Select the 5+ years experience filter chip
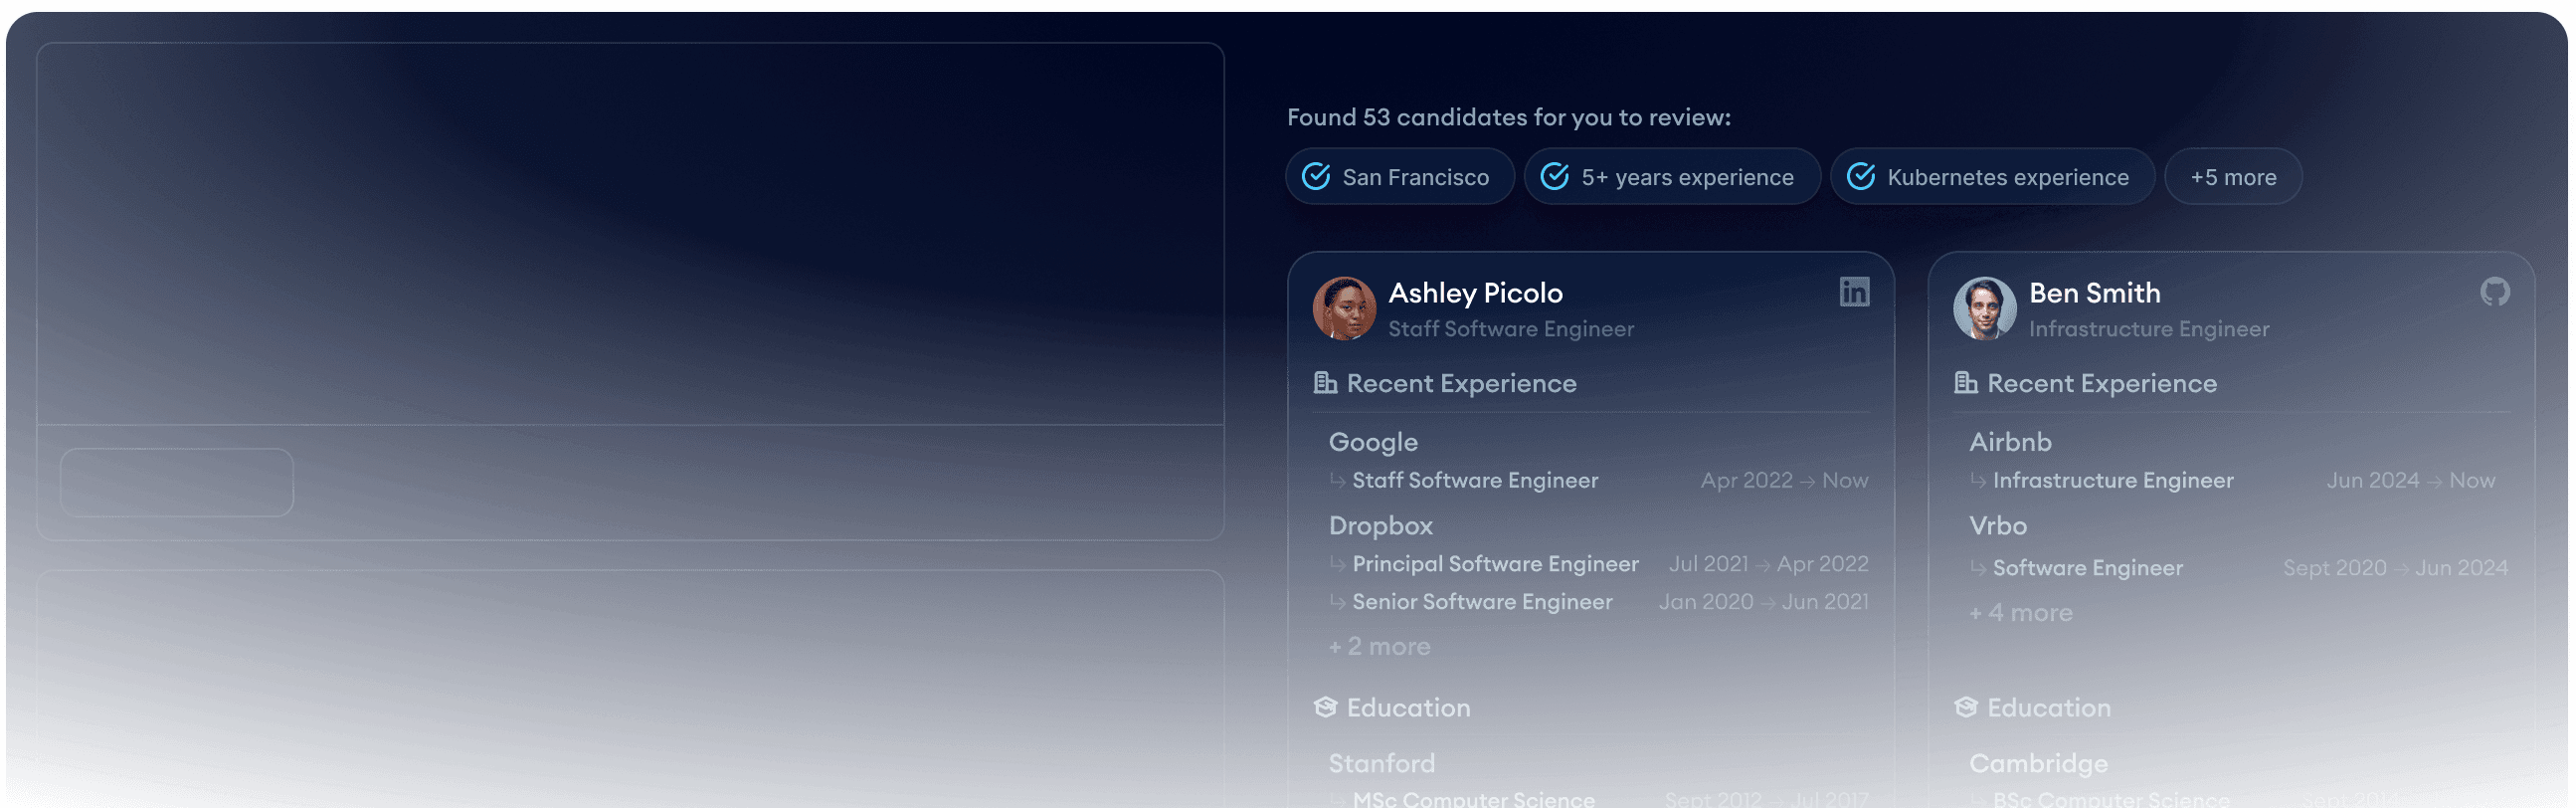 point(1671,177)
